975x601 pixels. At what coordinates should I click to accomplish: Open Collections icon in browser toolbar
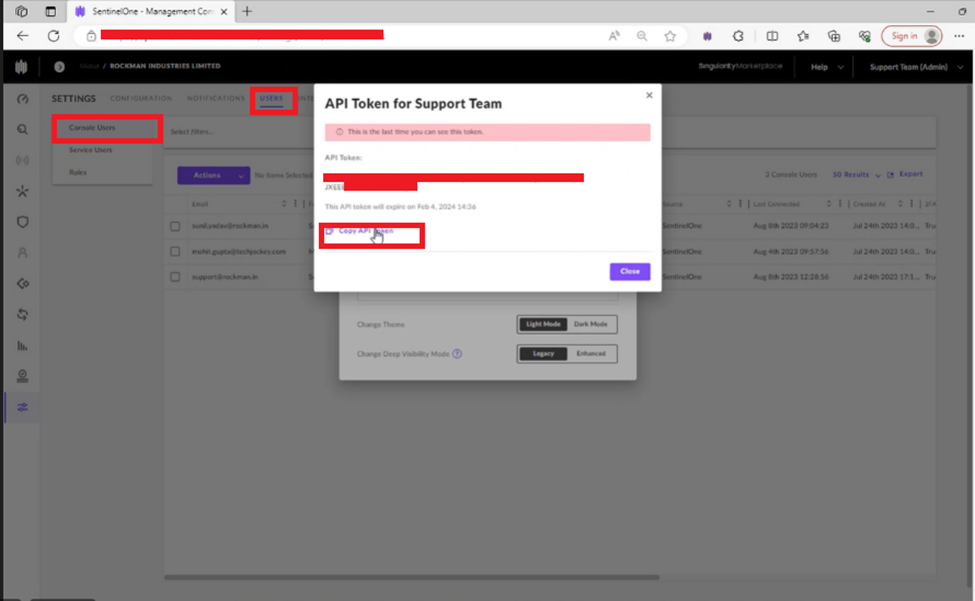(x=834, y=36)
